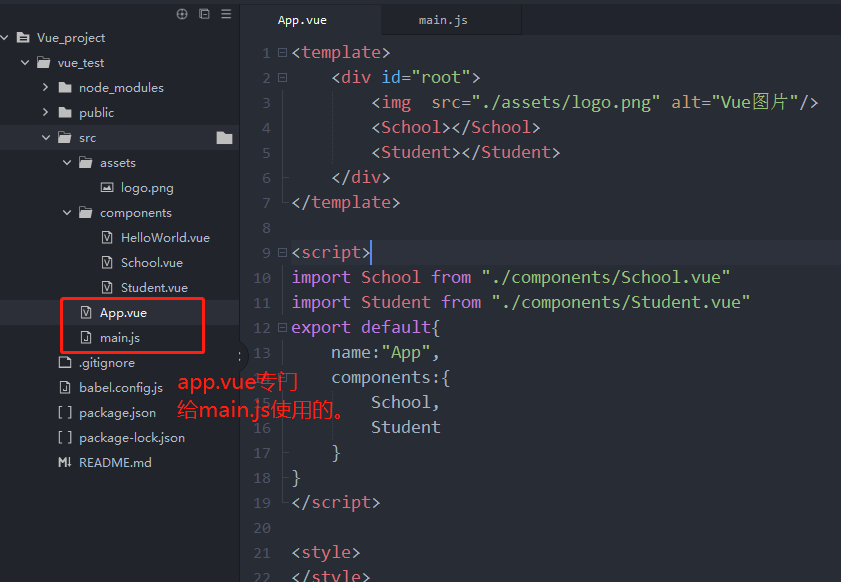Image resolution: width=841 pixels, height=582 pixels.
Task: Switch to the App.vue editor tab
Action: tap(302, 20)
